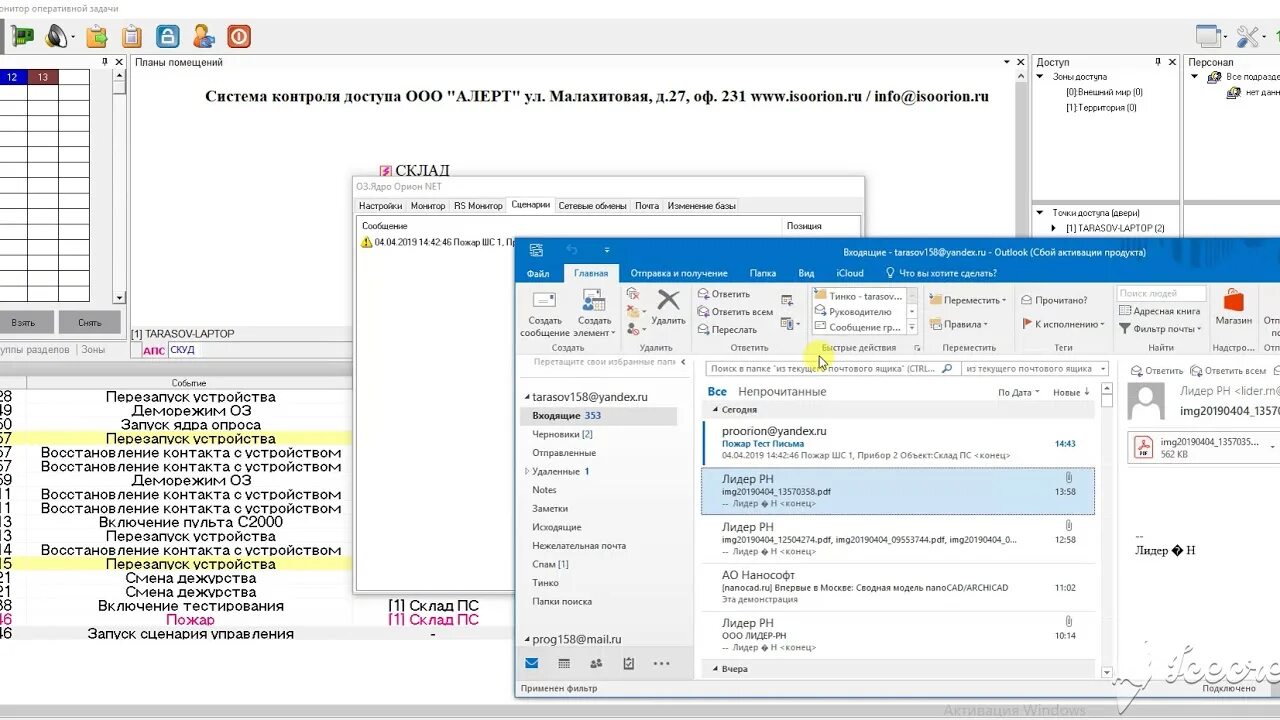Expand the Удаленные folder

(527, 471)
